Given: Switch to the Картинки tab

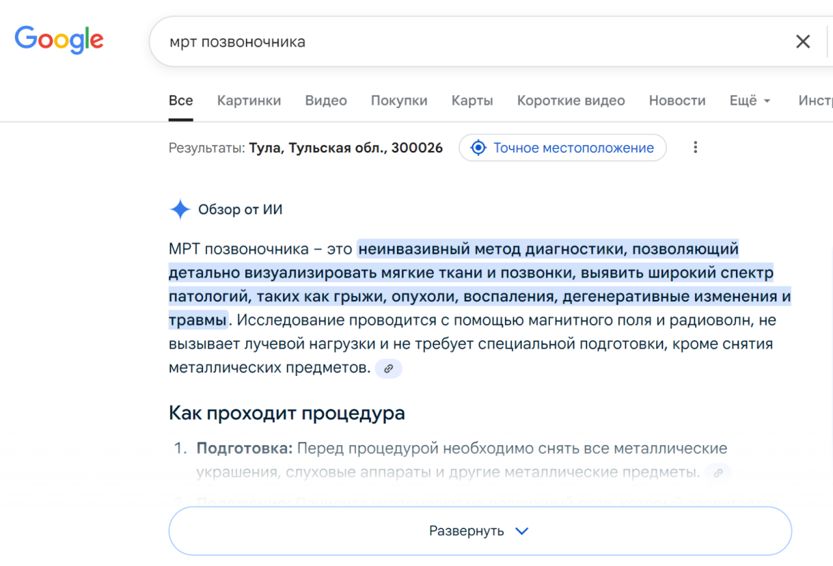Looking at the screenshot, I should [249, 101].
